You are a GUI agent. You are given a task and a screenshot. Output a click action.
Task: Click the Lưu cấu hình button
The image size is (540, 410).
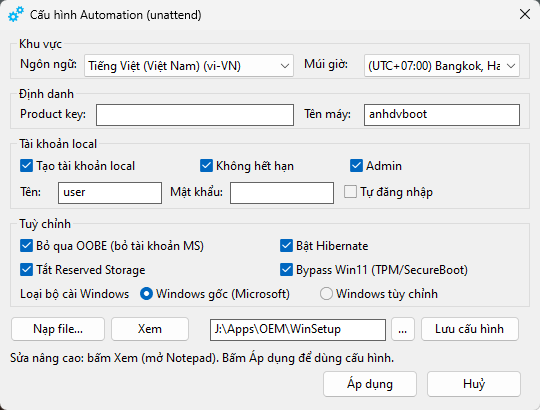pos(470,329)
